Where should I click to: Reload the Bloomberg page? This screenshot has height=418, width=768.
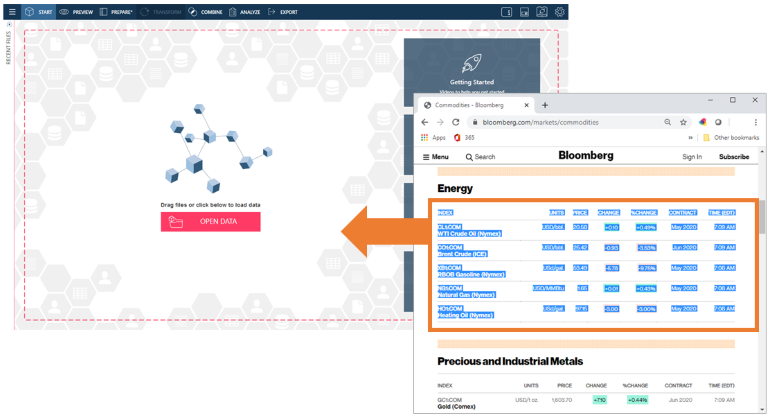click(x=456, y=122)
